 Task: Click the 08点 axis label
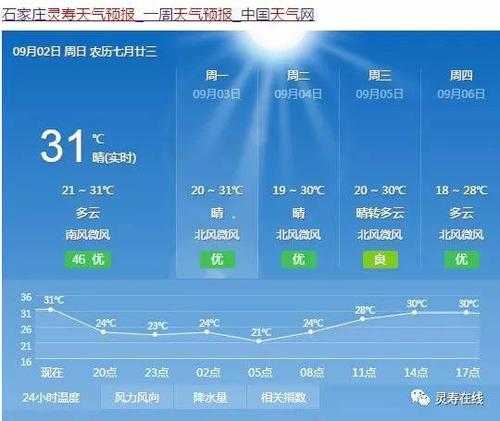tap(312, 372)
